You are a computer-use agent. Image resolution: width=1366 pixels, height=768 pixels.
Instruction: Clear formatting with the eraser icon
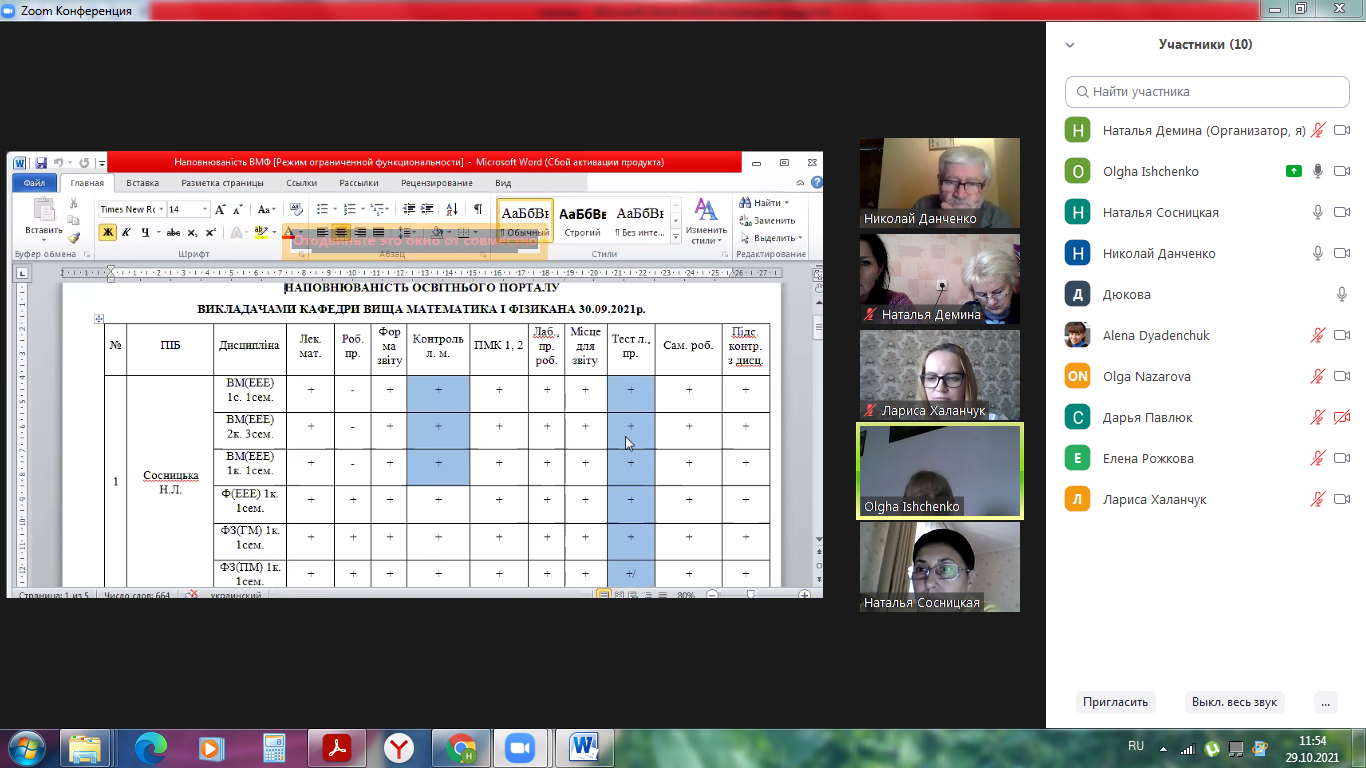tap(296, 209)
